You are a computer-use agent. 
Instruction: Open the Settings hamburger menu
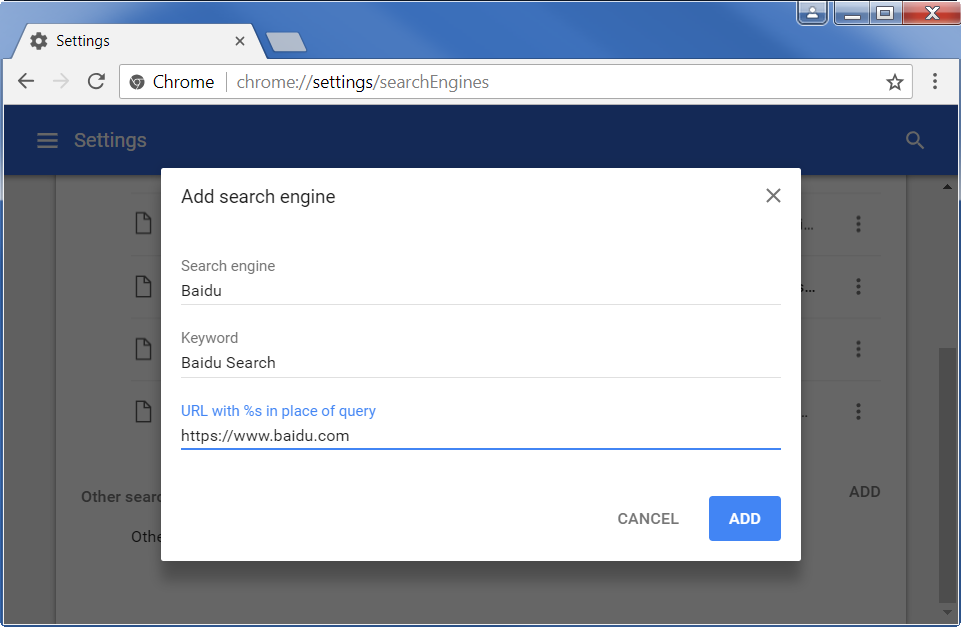click(x=47, y=141)
